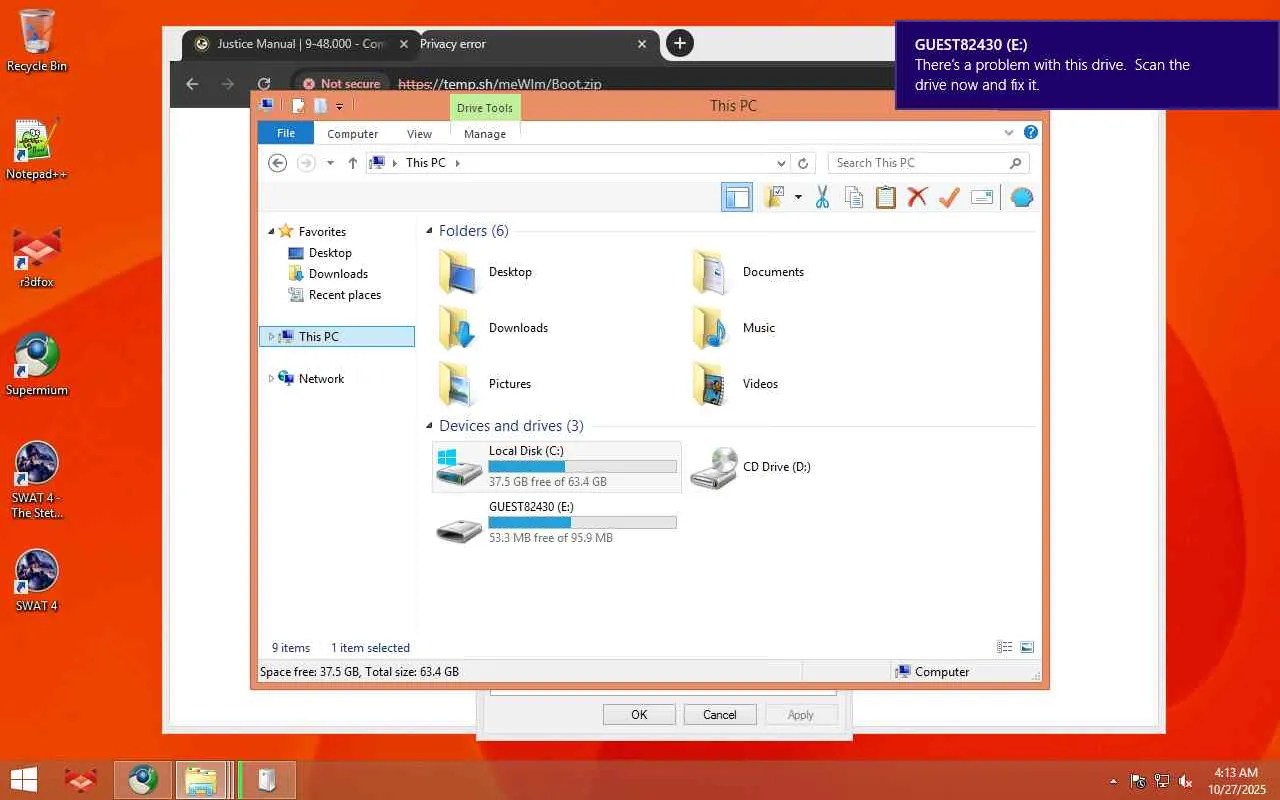Click the blue shell icon in toolbar

1021,198
